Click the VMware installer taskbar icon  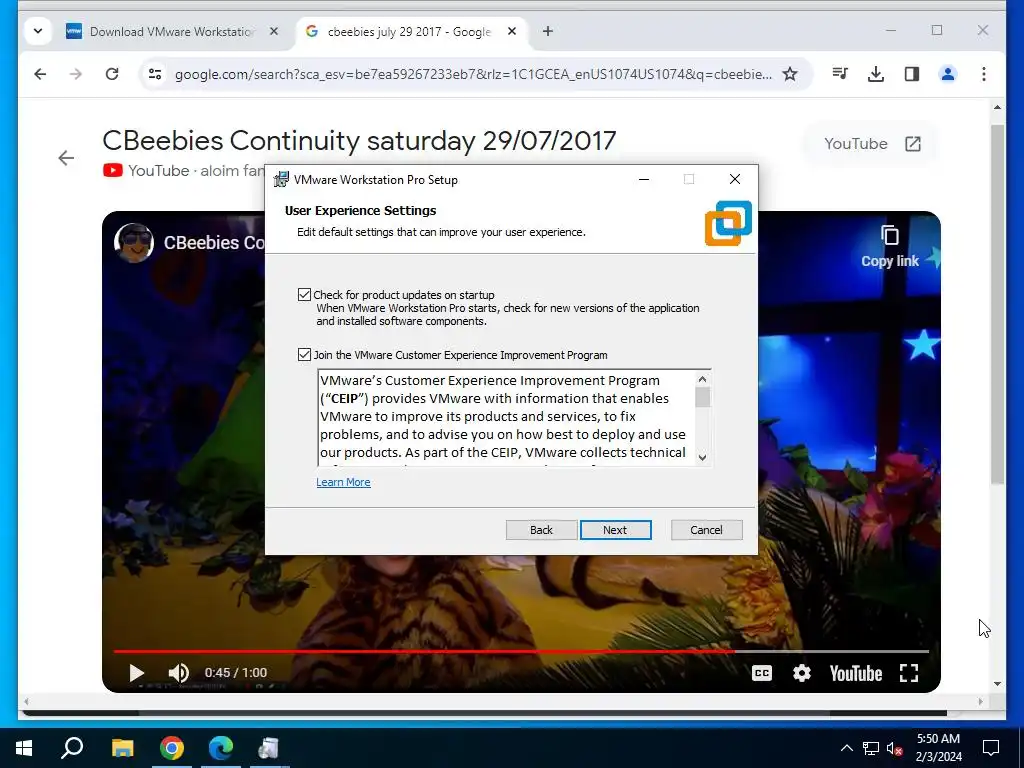269,748
